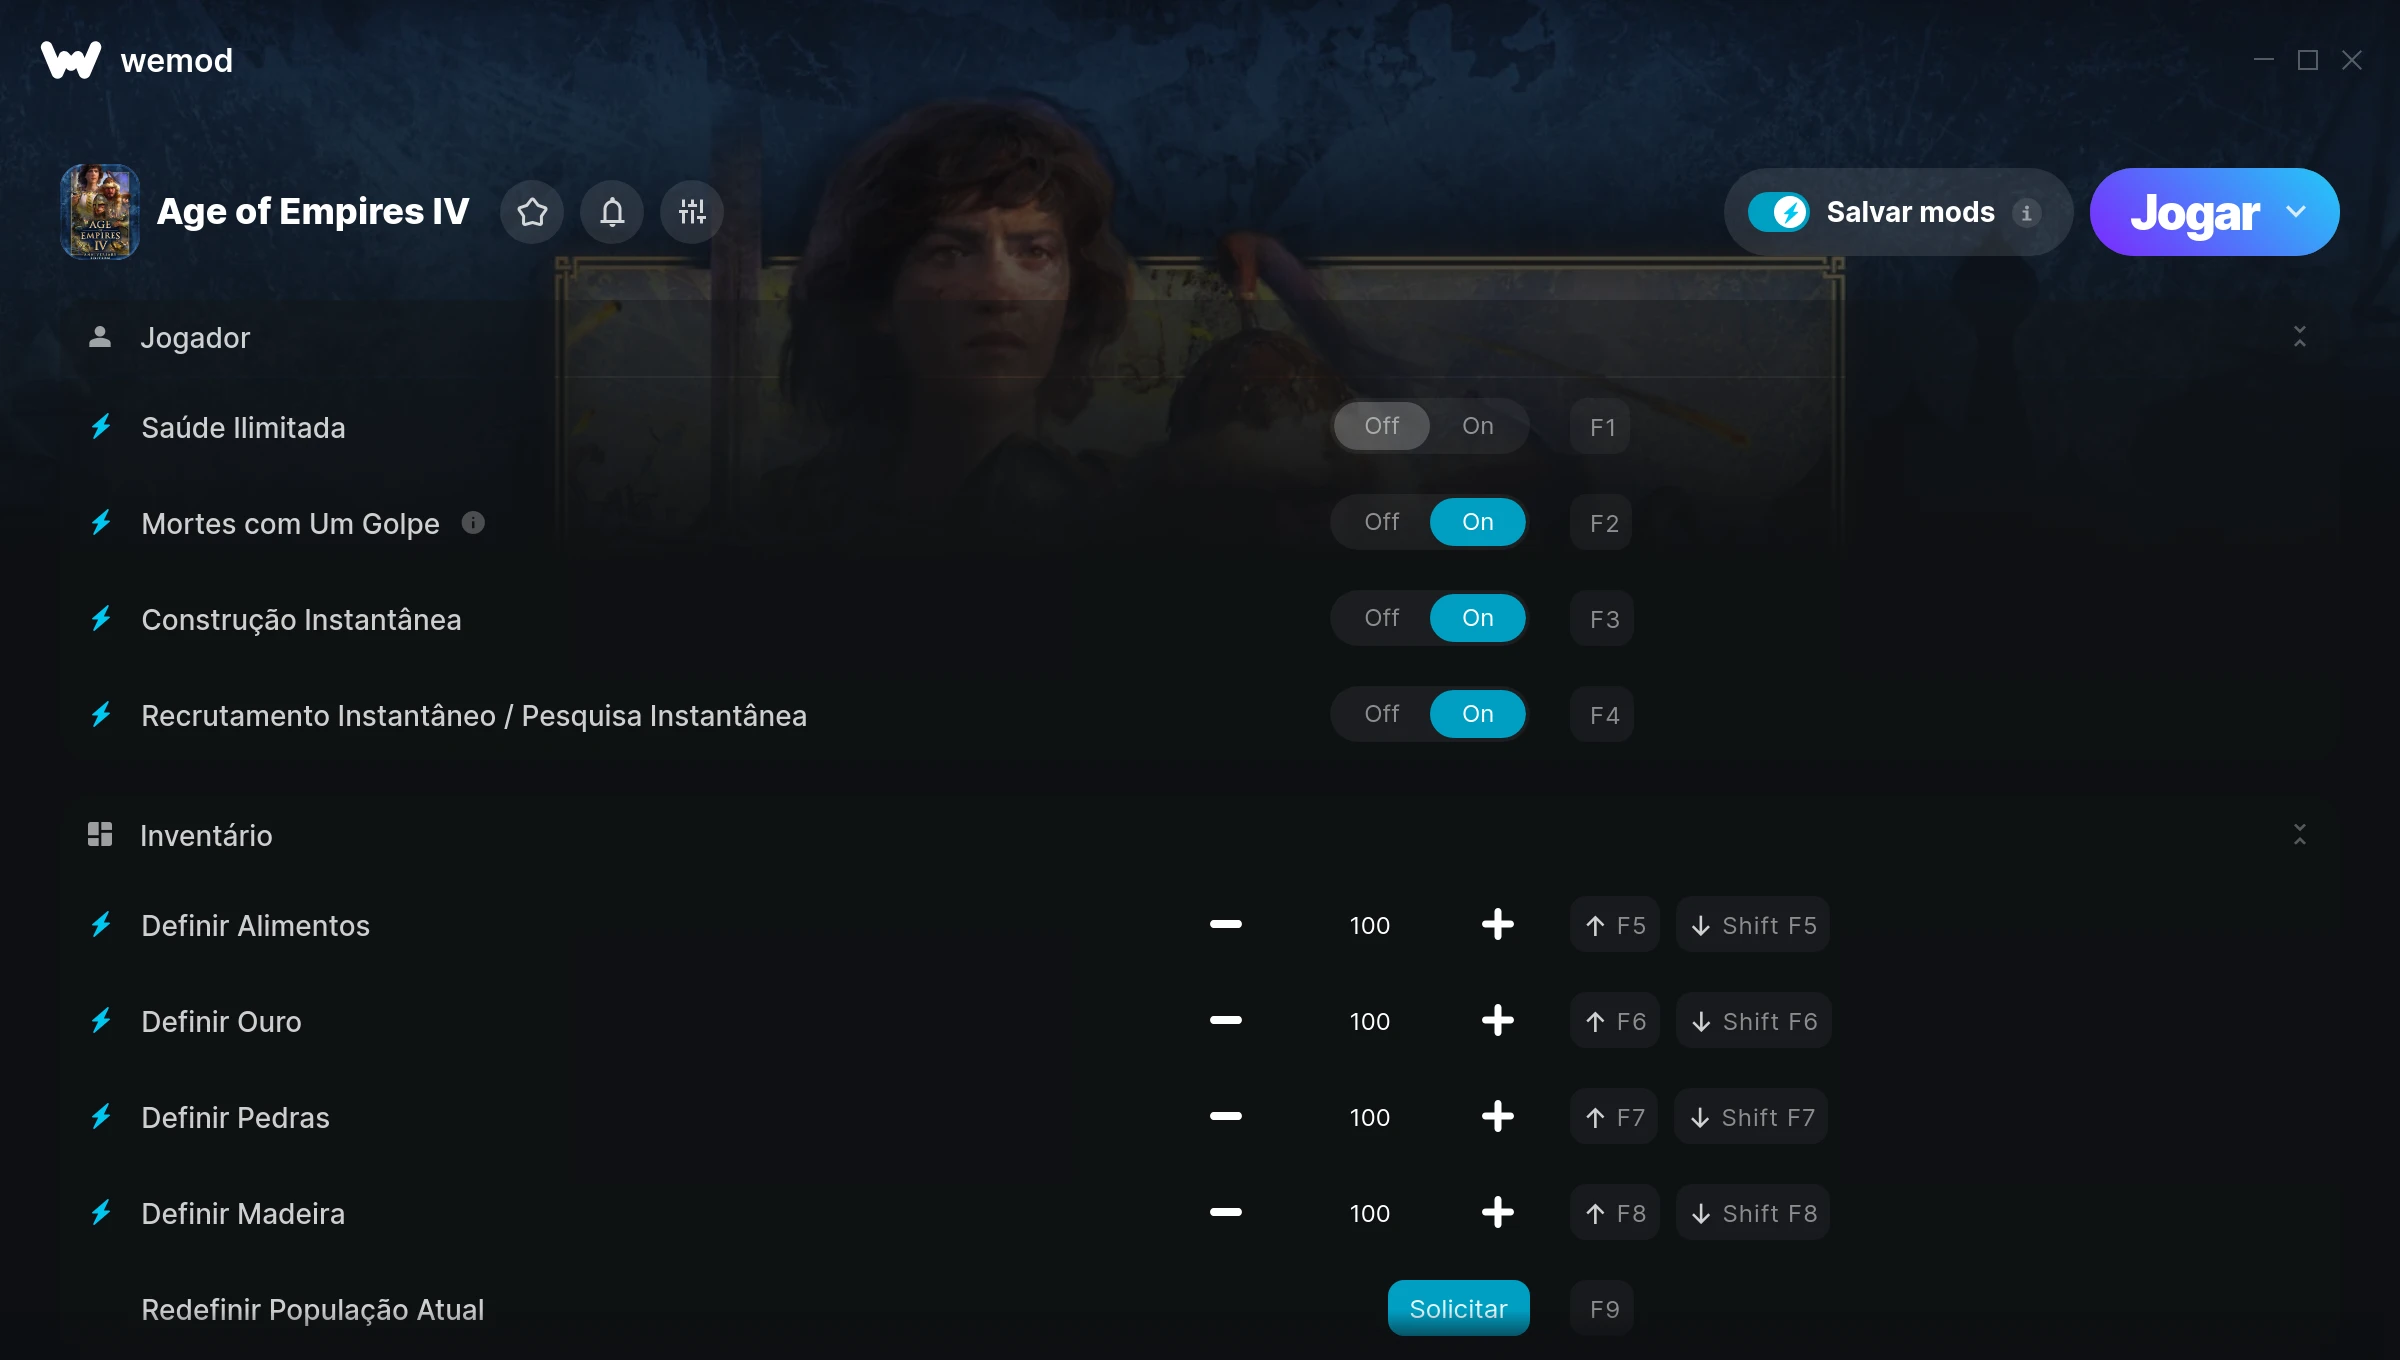
Task: Click the Shift F7 hotkey for Definir Pedras
Action: click(x=1752, y=1117)
